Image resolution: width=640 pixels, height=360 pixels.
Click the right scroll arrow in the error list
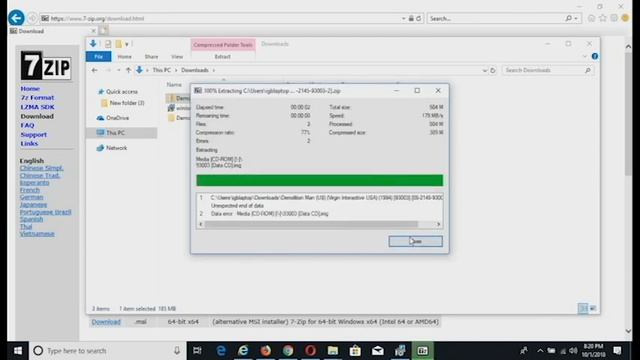[x=438, y=224]
